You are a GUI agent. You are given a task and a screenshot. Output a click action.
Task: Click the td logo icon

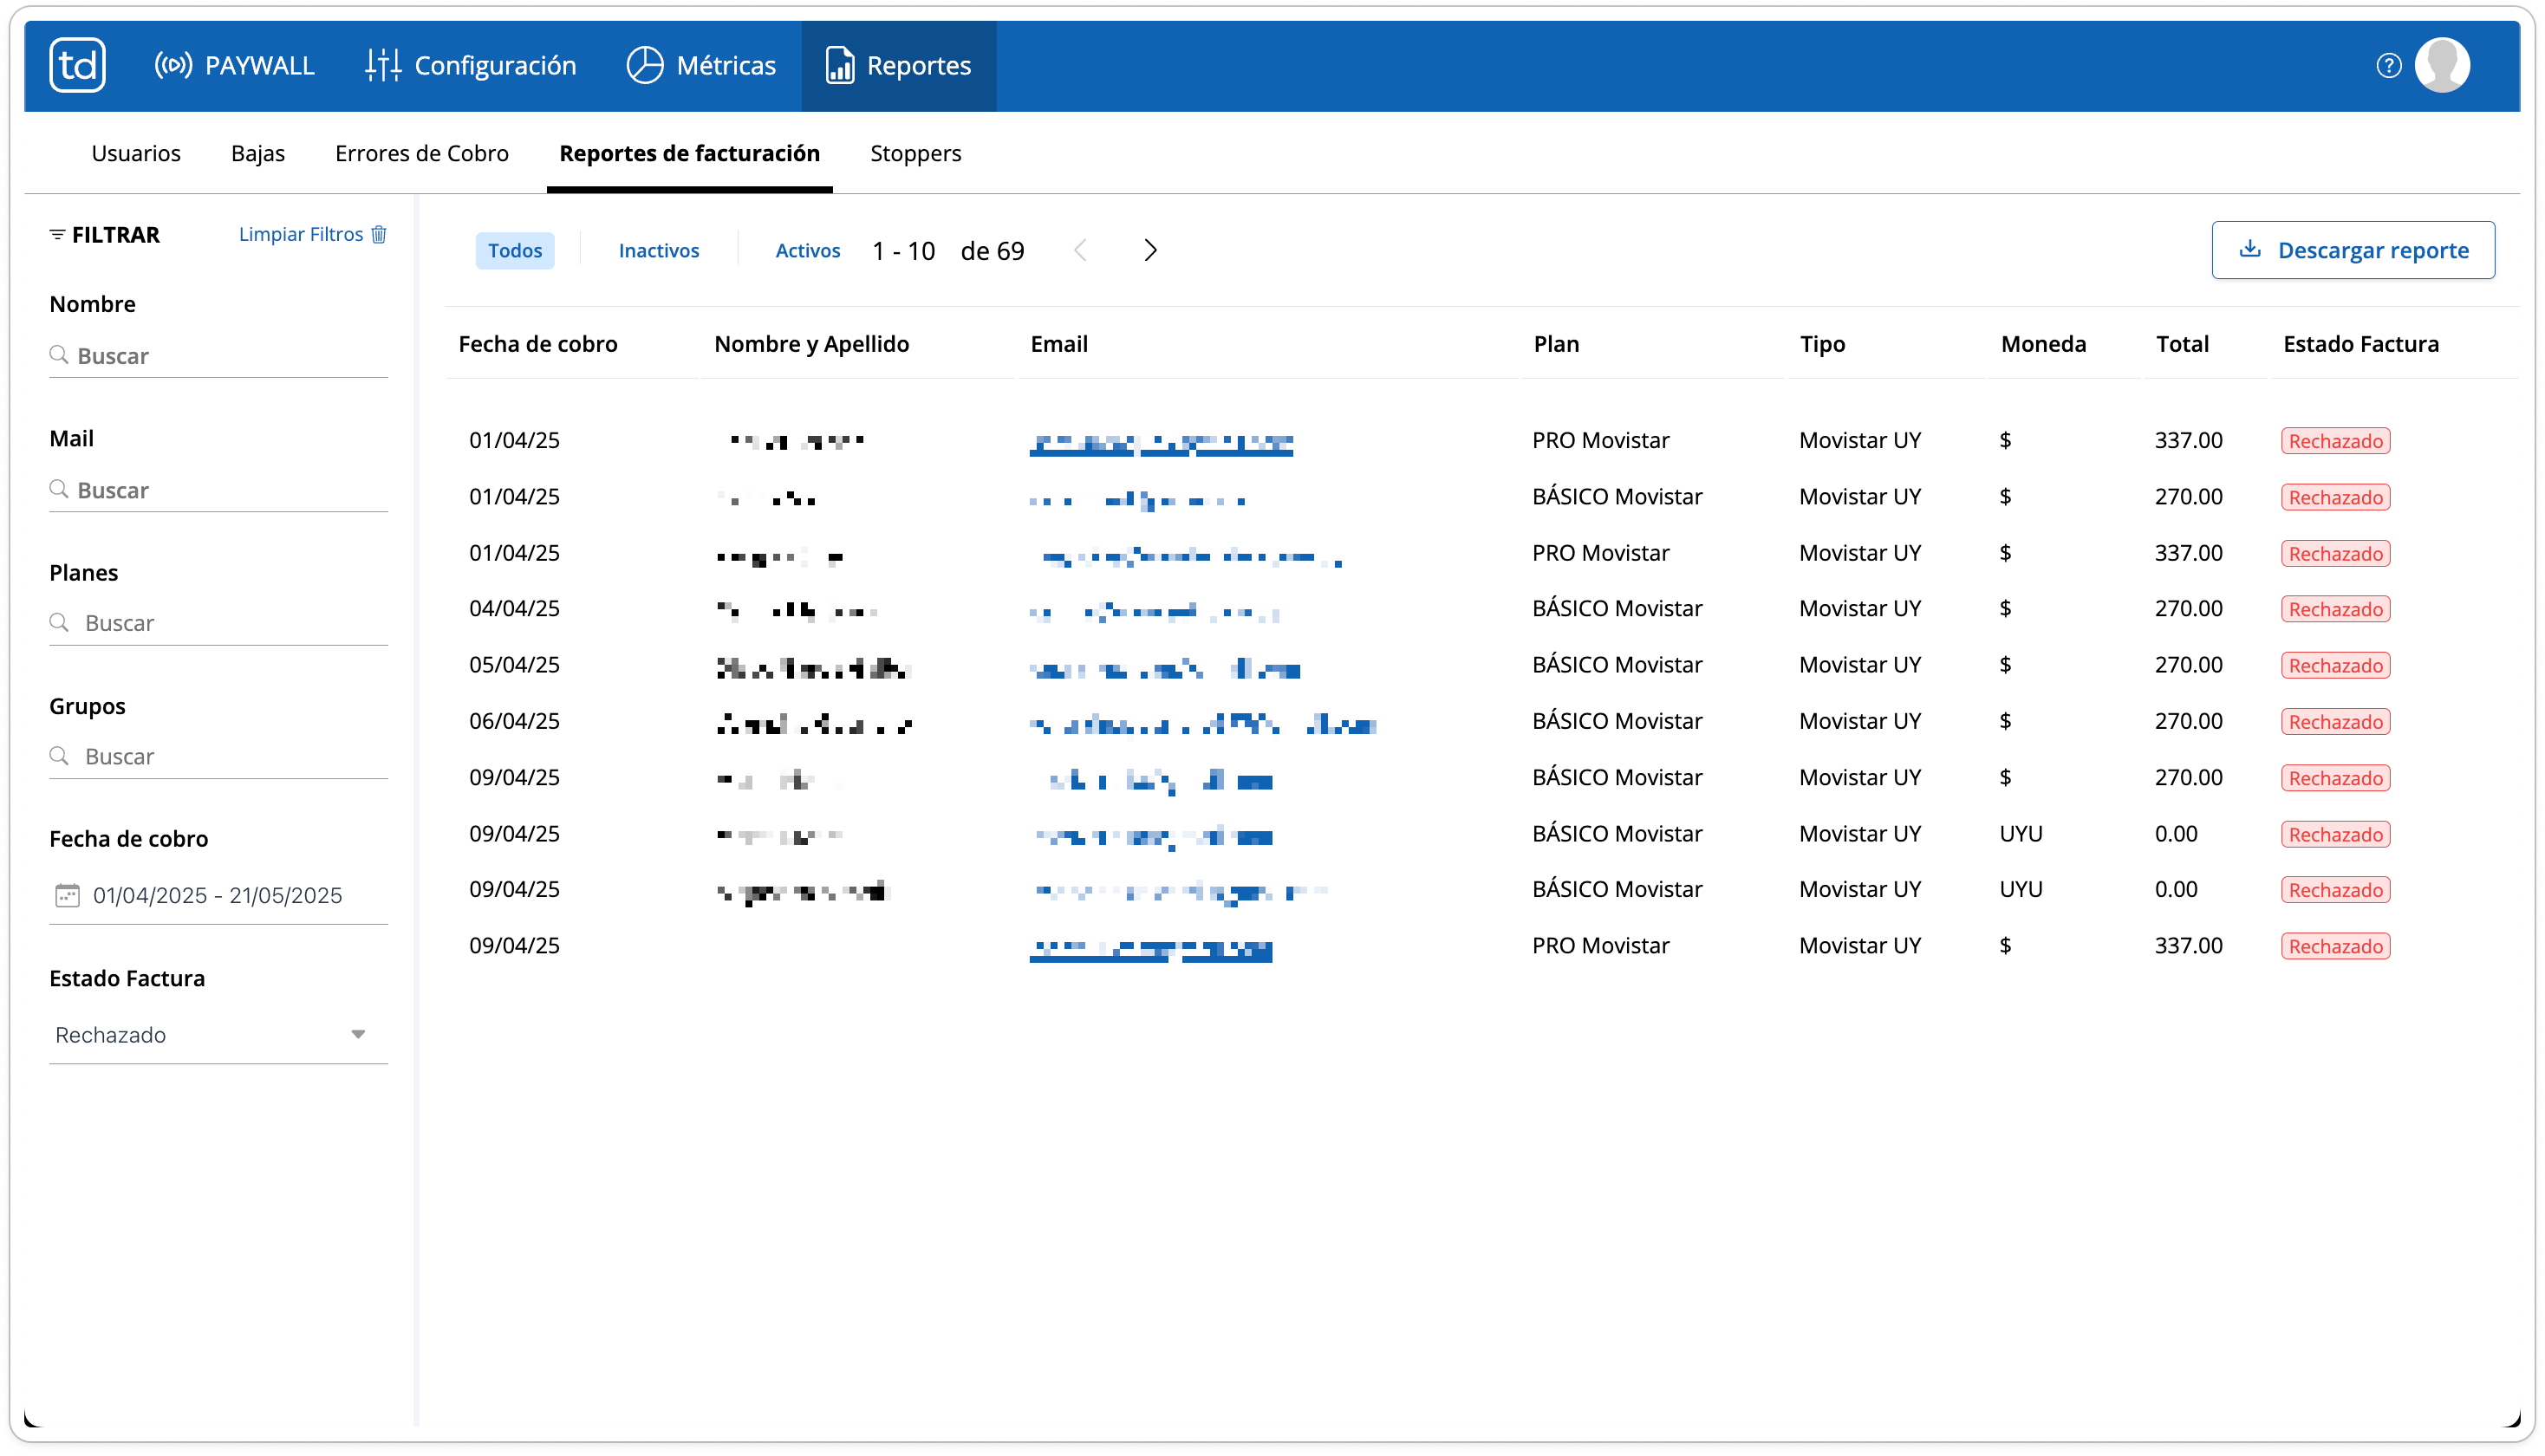(x=78, y=65)
